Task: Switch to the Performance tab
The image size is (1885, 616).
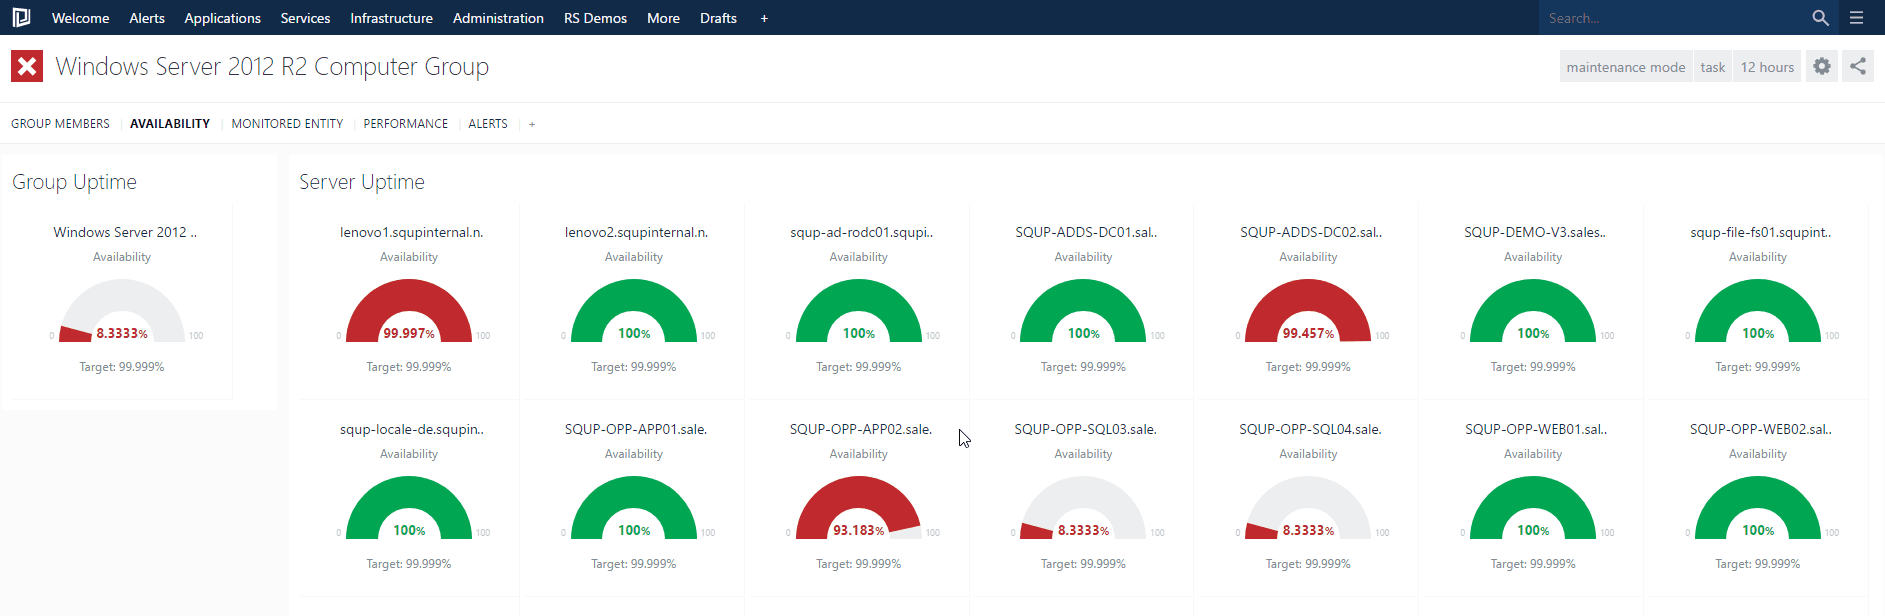Action: tap(405, 124)
